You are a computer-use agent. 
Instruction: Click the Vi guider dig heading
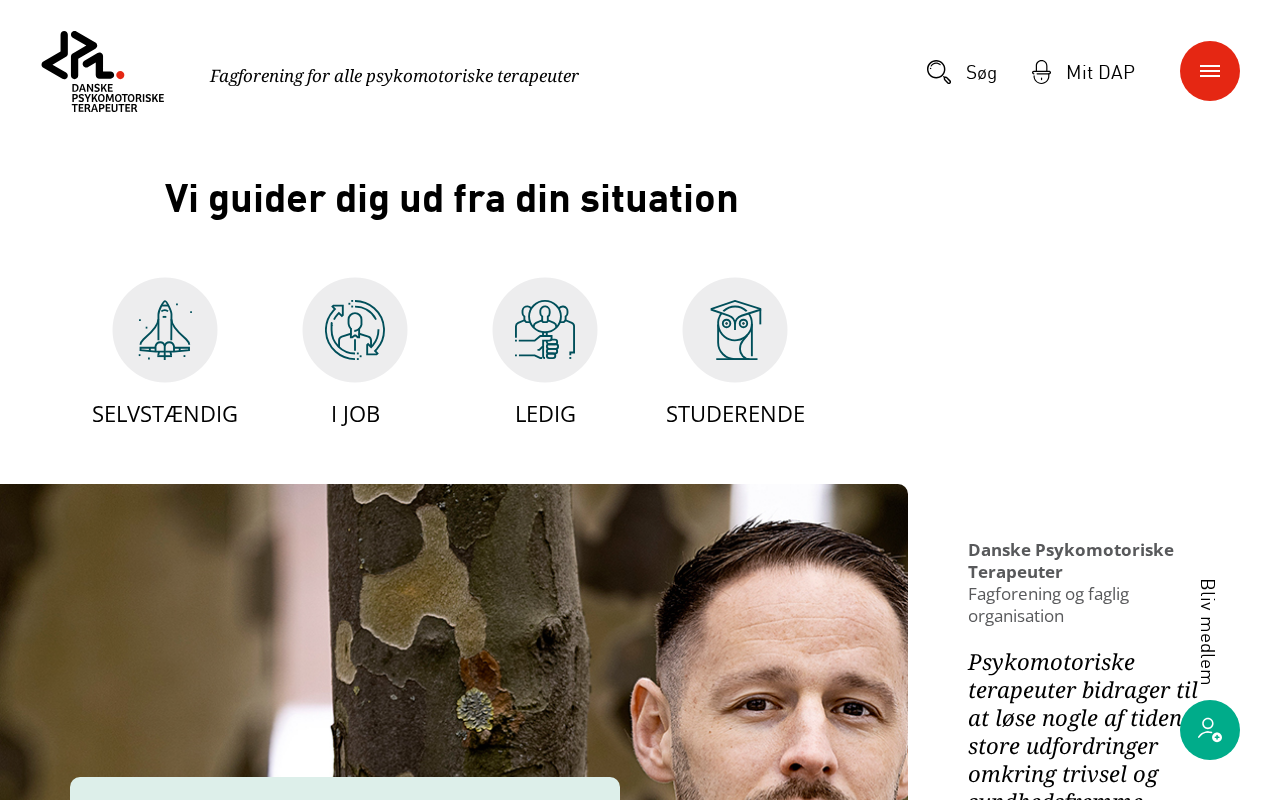[451, 199]
